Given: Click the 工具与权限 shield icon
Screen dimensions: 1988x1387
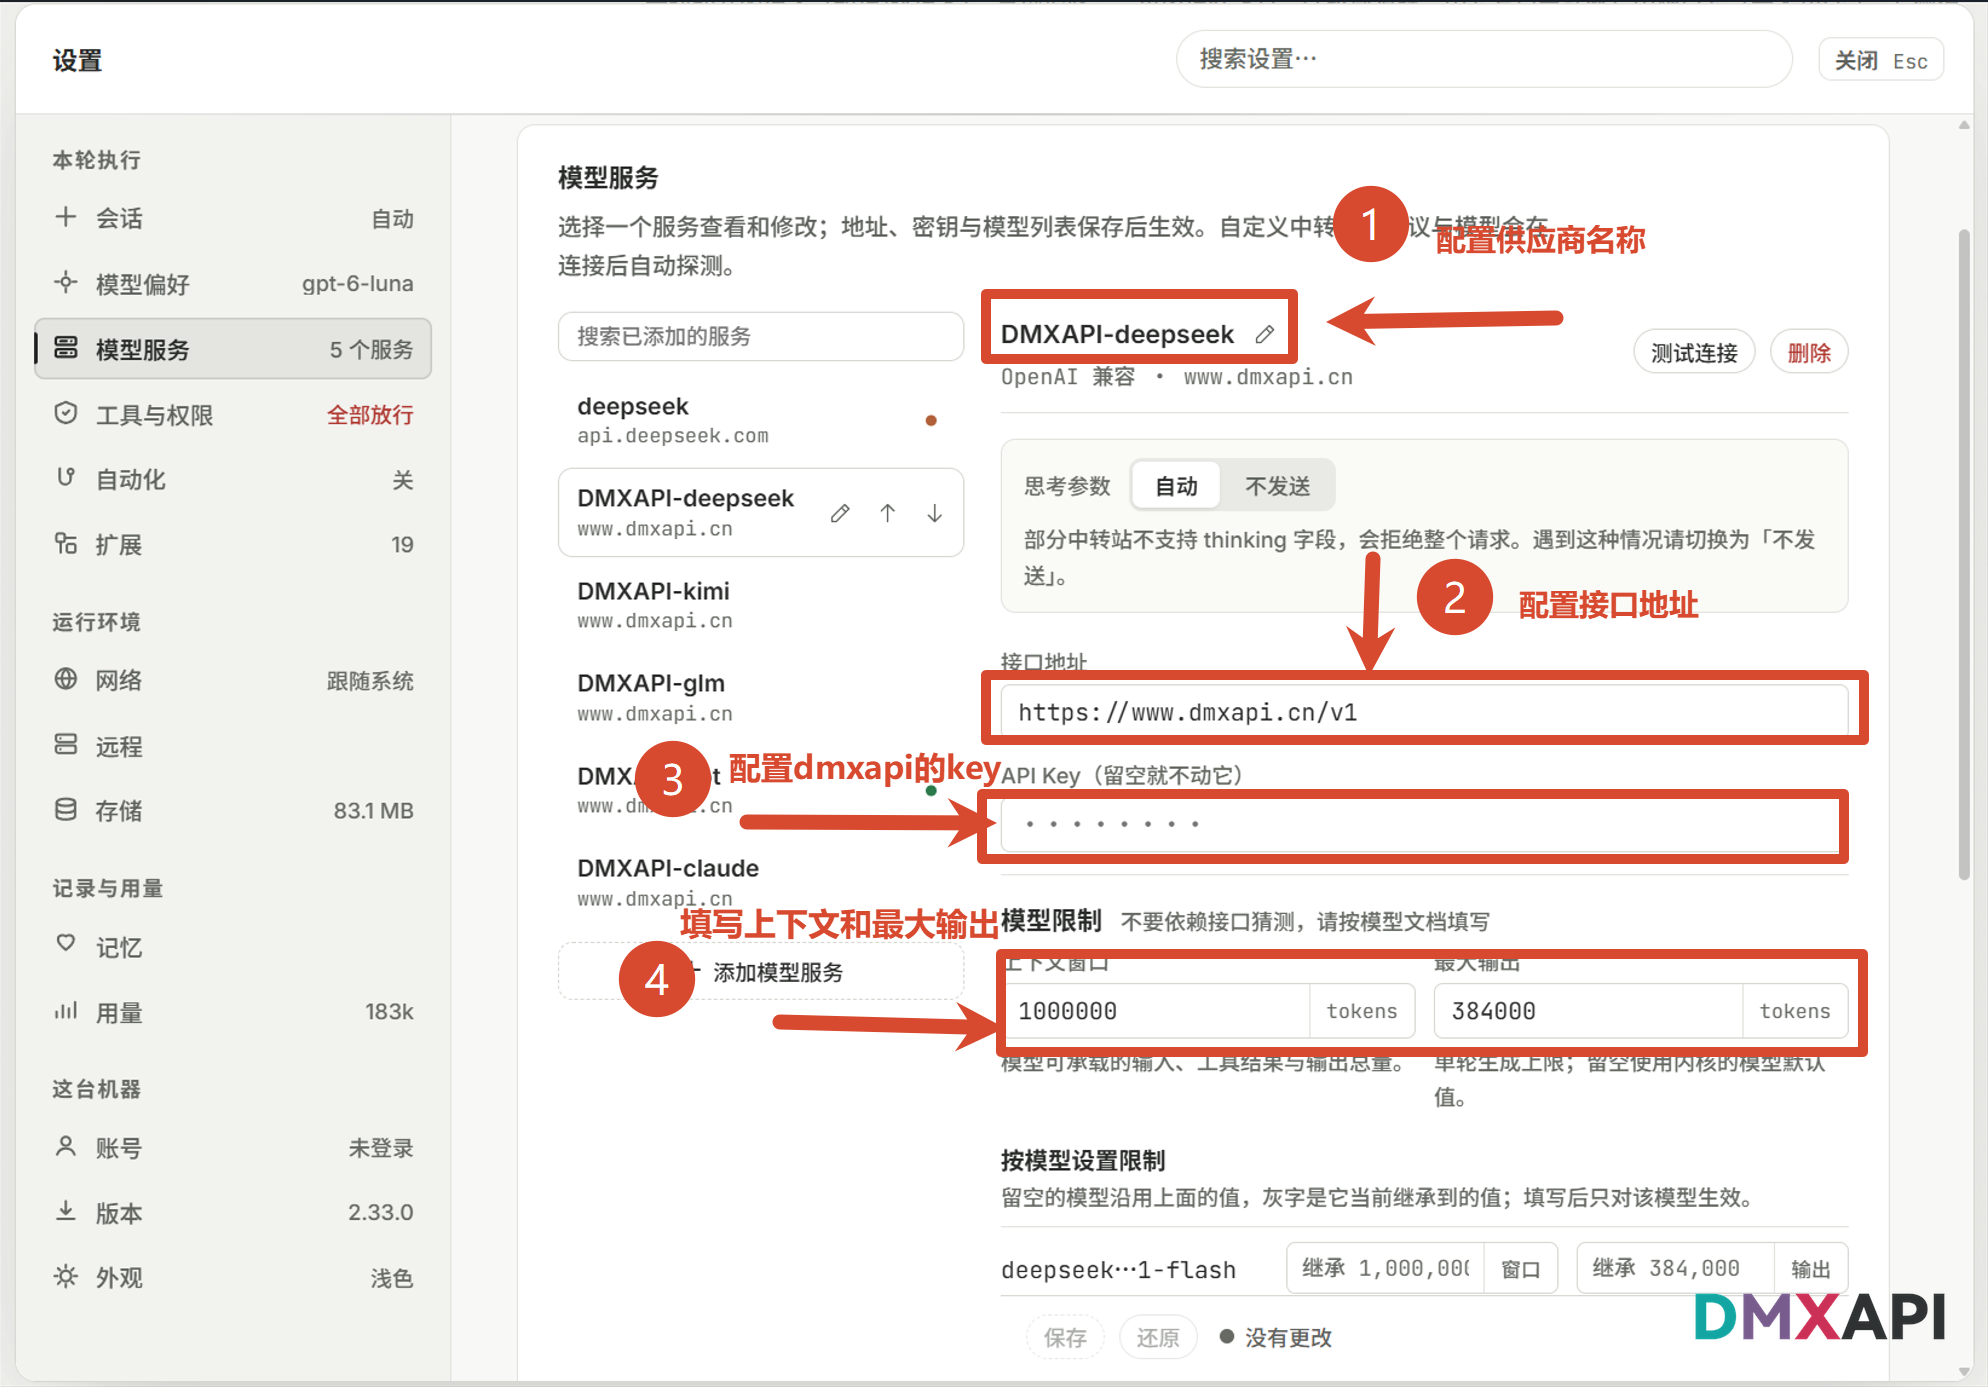Looking at the screenshot, I should coord(66,414).
